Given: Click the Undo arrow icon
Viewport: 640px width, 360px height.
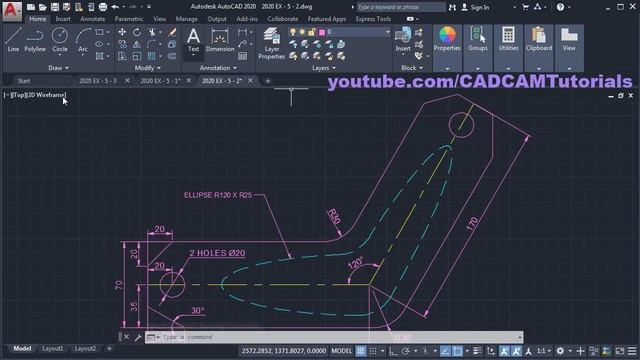Looking at the screenshot, I should [x=115, y=7].
